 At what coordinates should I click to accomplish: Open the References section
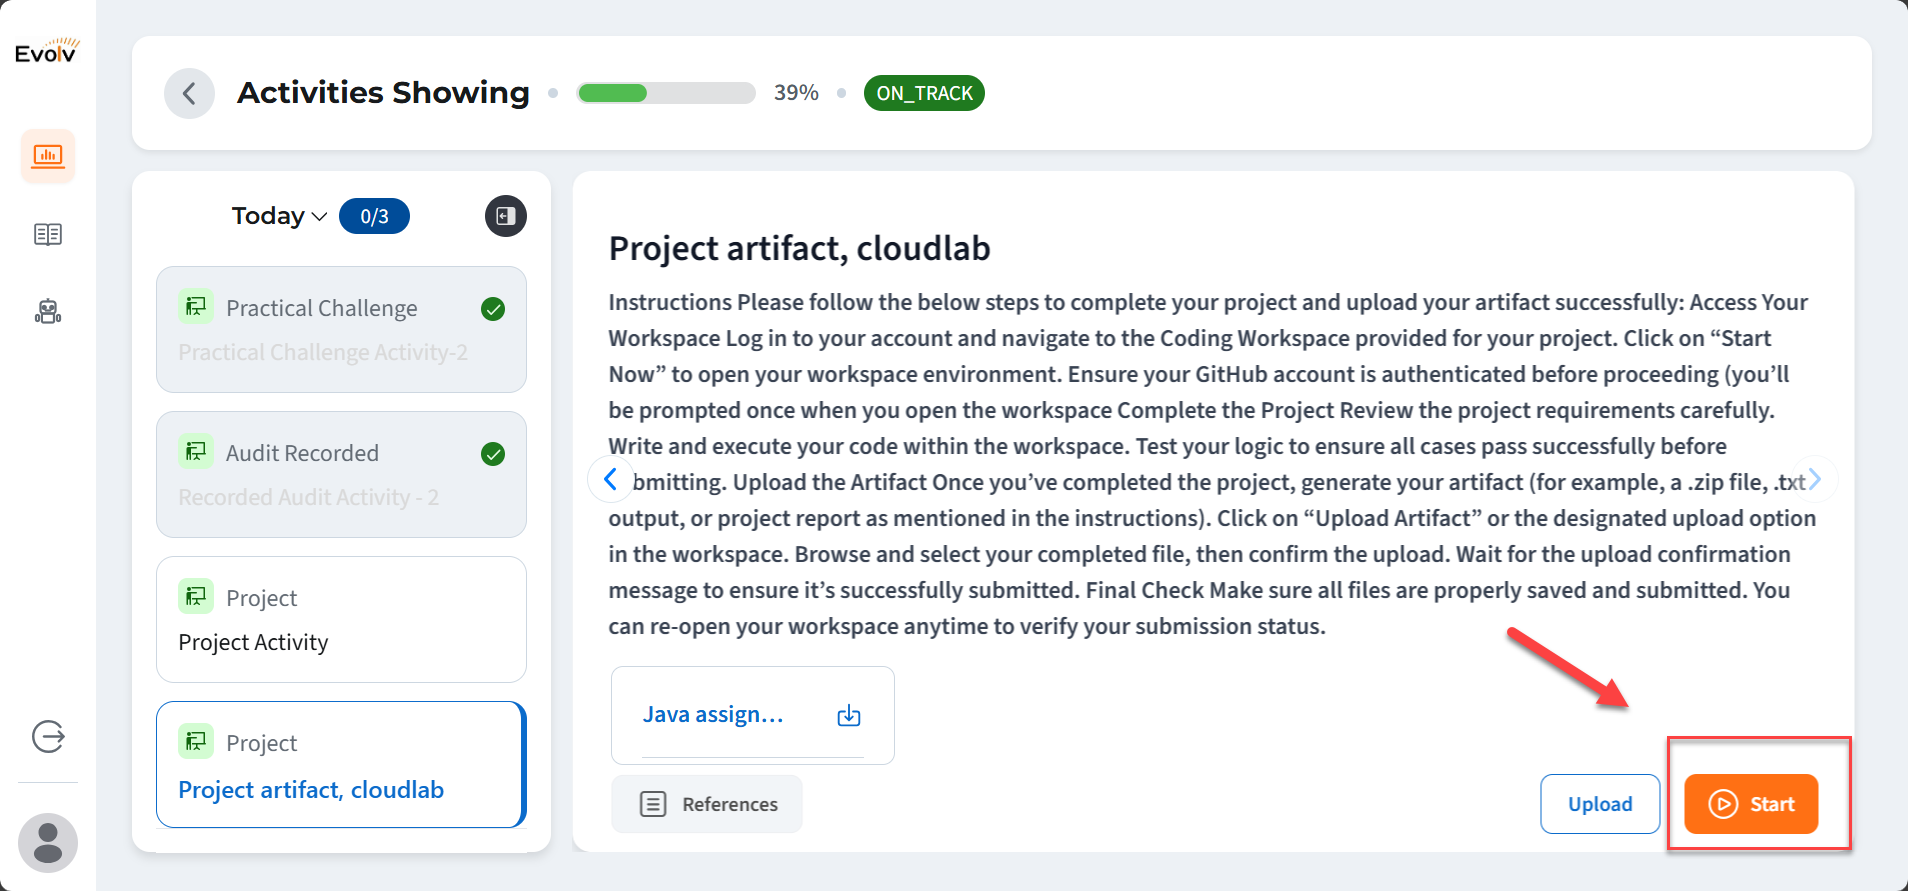point(707,804)
